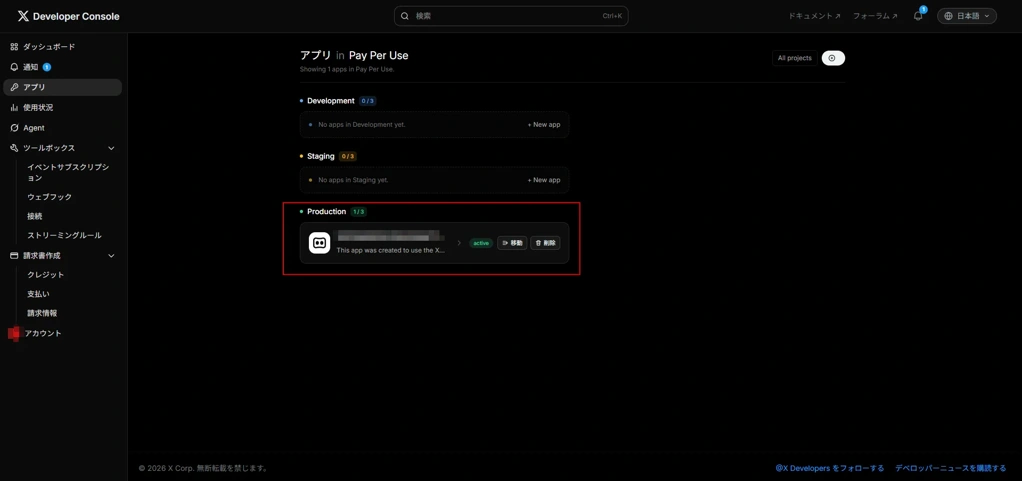Click the dashboard grid icon
The width and height of the screenshot is (1022, 481).
pos(14,47)
